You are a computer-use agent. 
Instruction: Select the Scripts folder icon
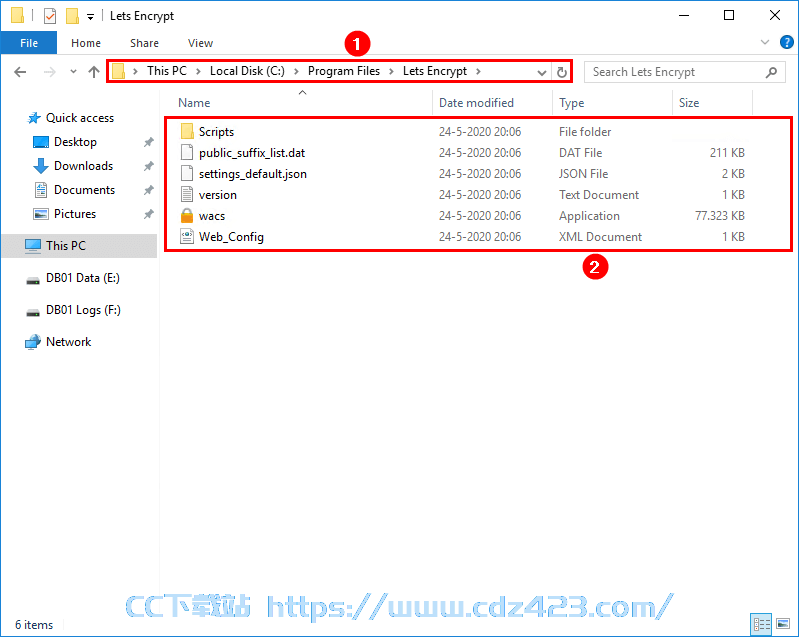pos(187,131)
